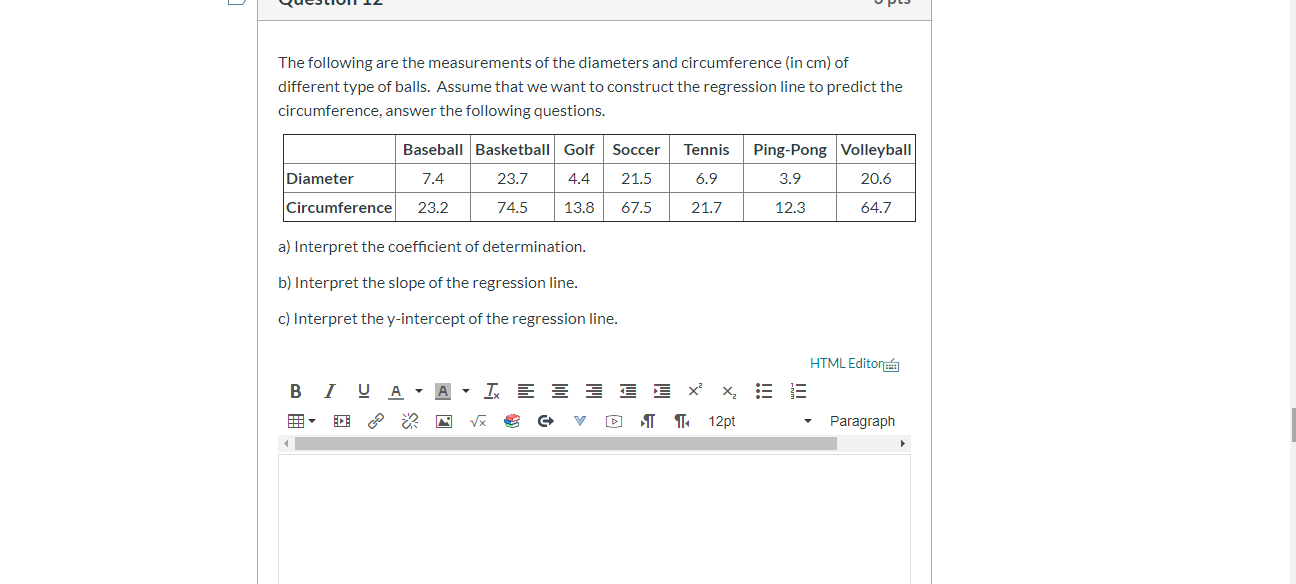Screen dimensions: 1296x584
Task: Open the math equation editor
Action: coord(477,421)
